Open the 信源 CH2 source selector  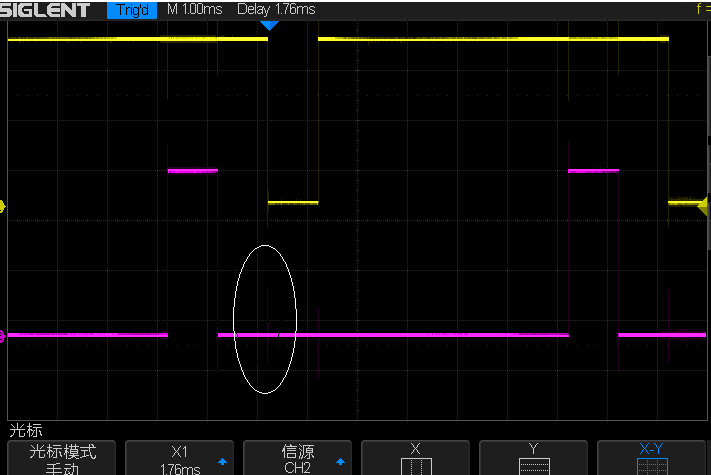(x=297, y=458)
